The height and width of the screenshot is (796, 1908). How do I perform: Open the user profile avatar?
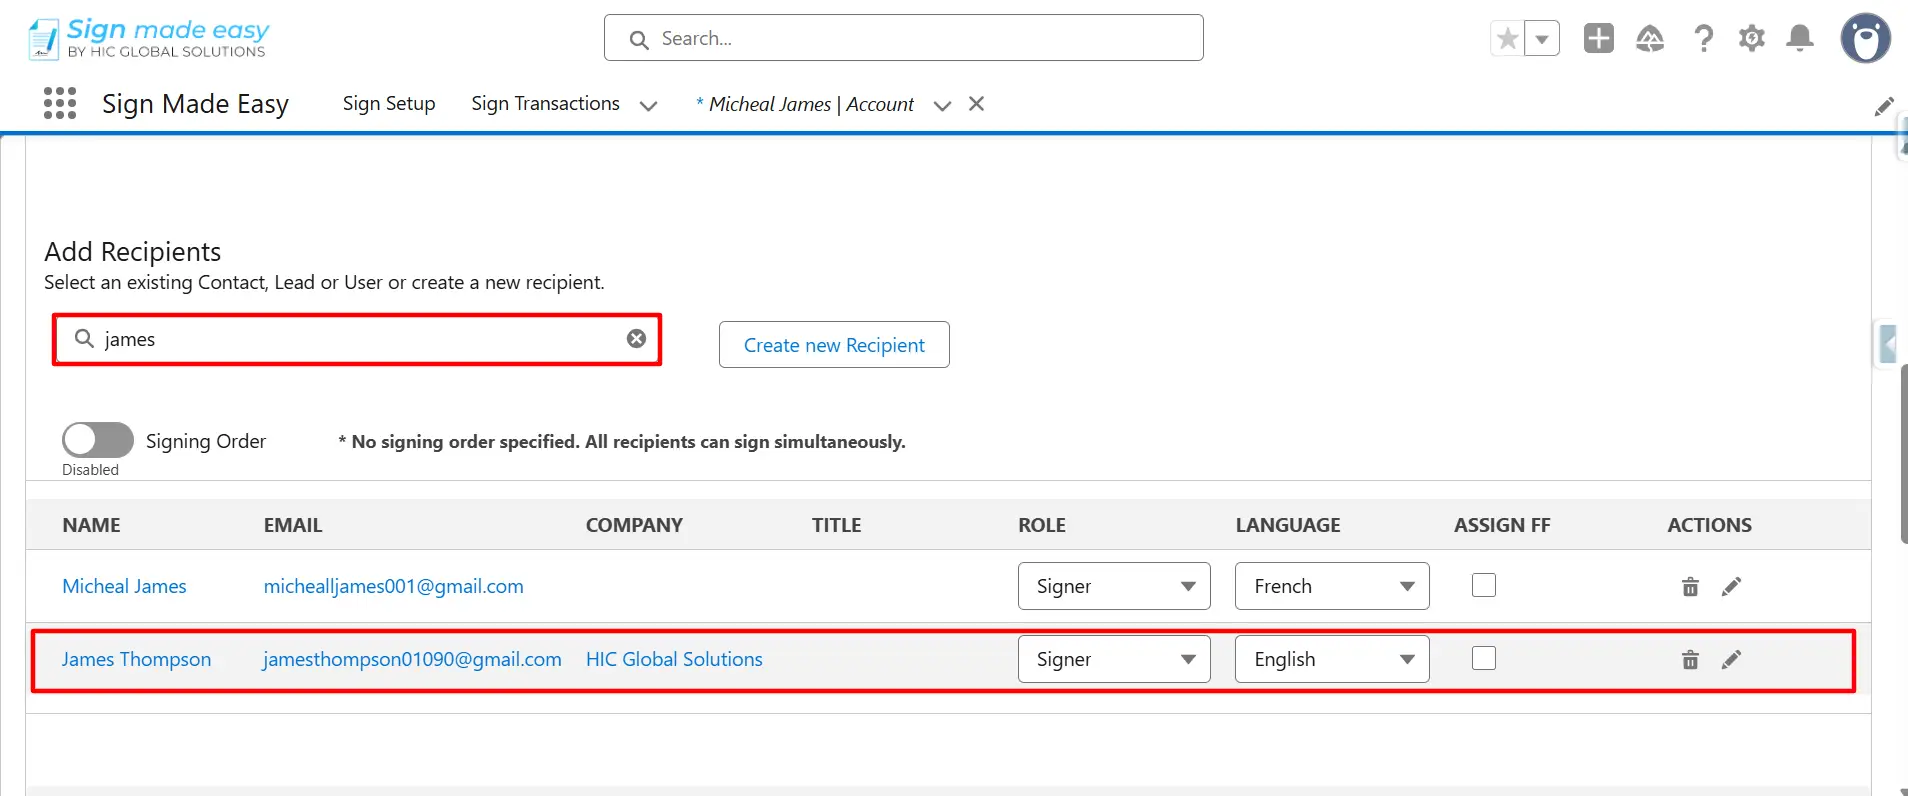pyautogui.click(x=1865, y=39)
